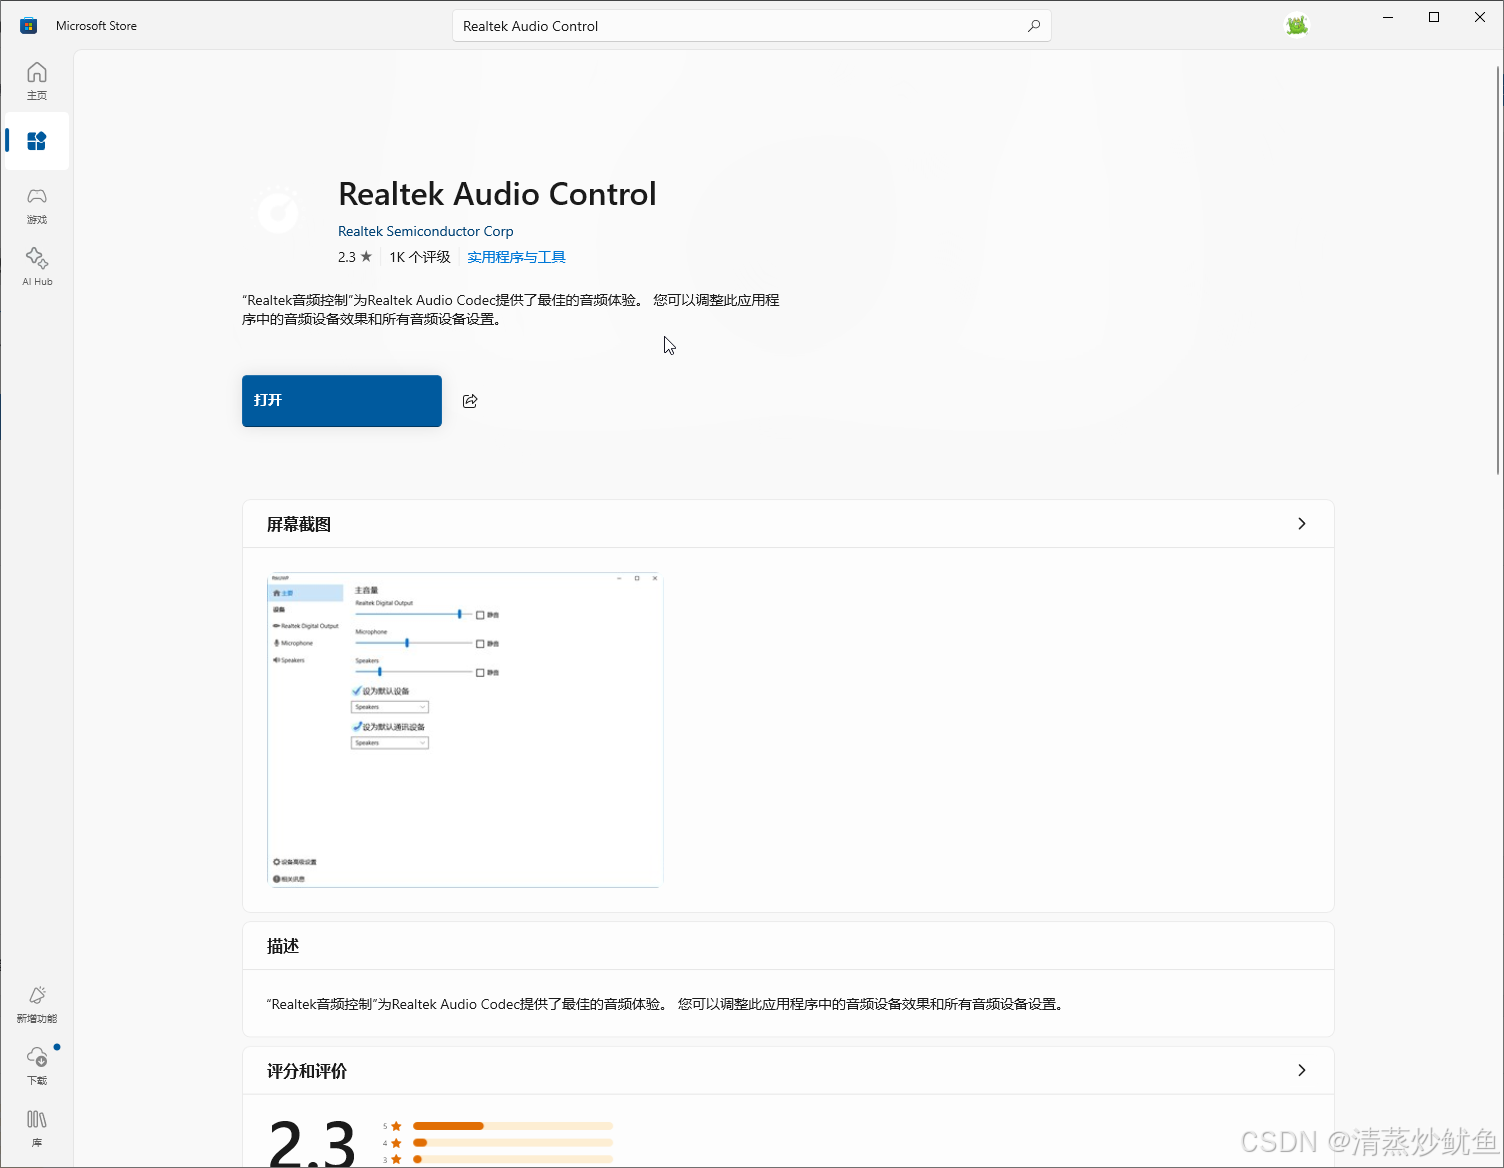Open Realtek Semiconductor Corp publisher link
The image size is (1504, 1168).
425,231
